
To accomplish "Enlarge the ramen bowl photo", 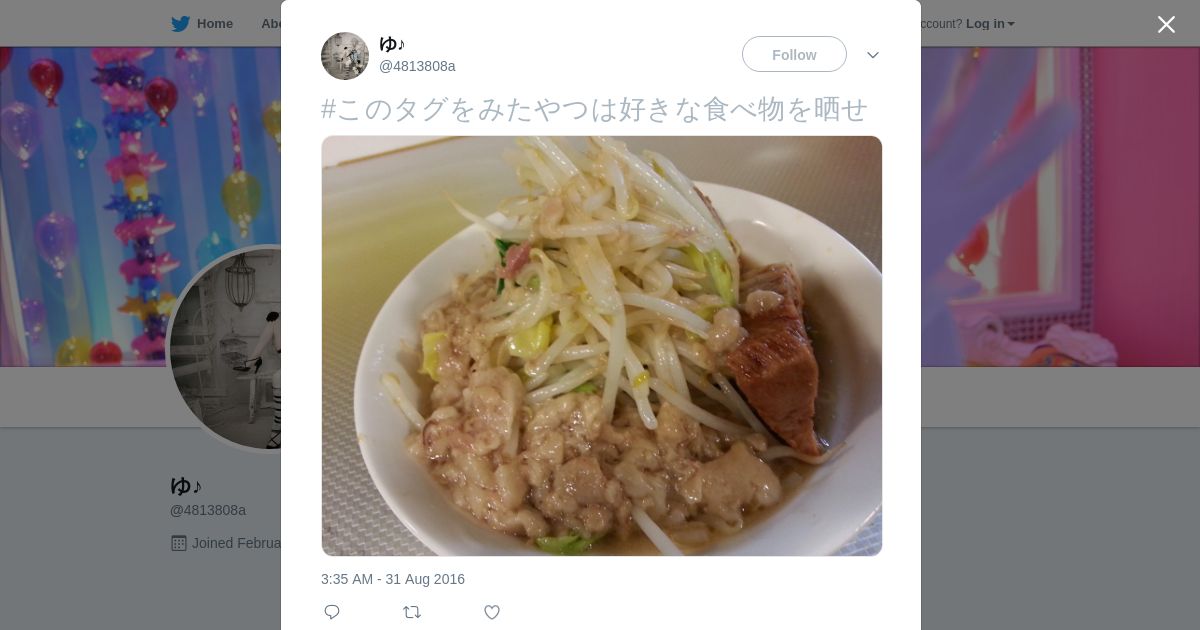I will [x=601, y=346].
